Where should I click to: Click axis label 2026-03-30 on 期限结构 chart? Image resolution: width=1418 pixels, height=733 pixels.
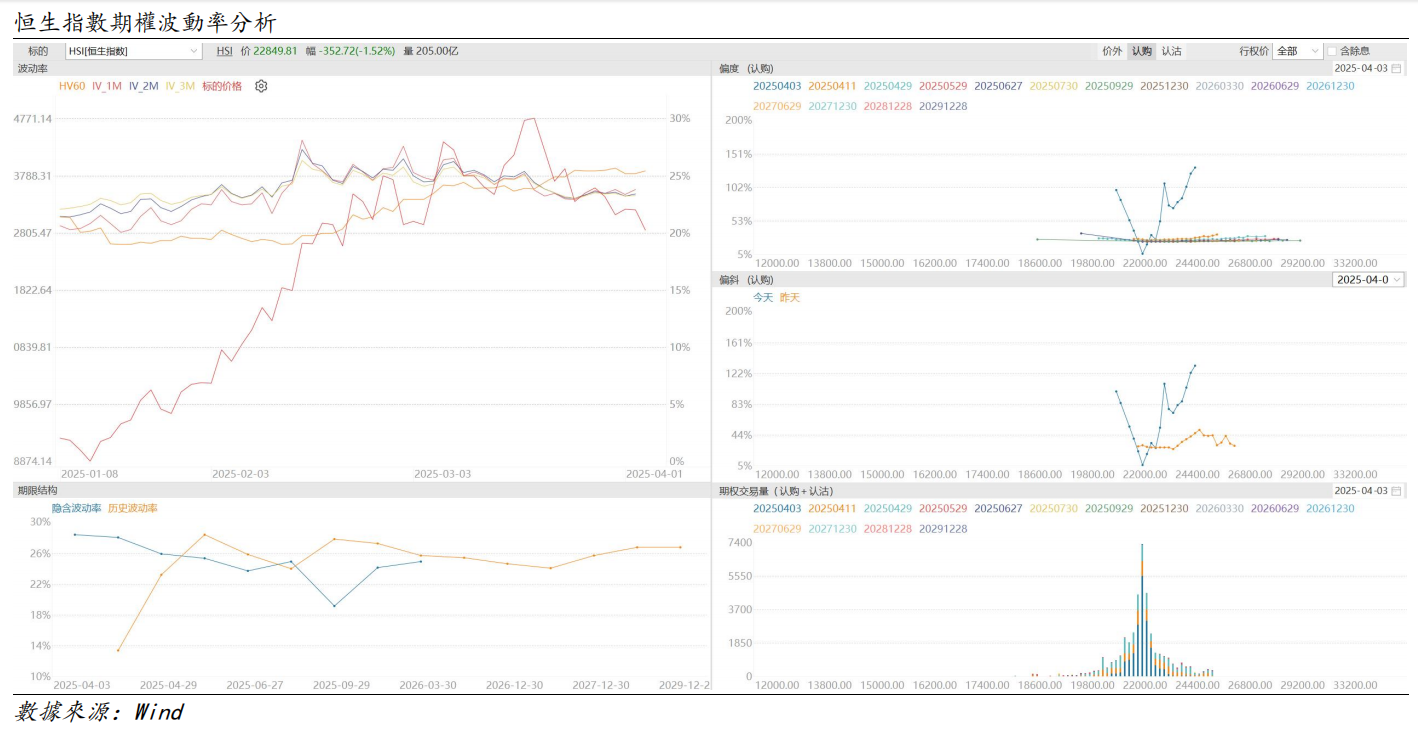428,685
